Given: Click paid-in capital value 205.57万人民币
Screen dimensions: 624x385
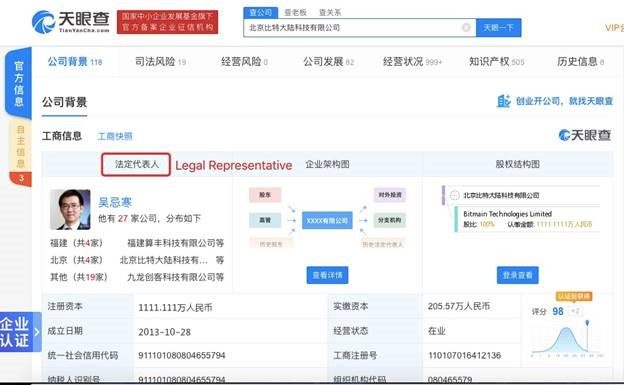Looking at the screenshot, I should tap(459, 306).
